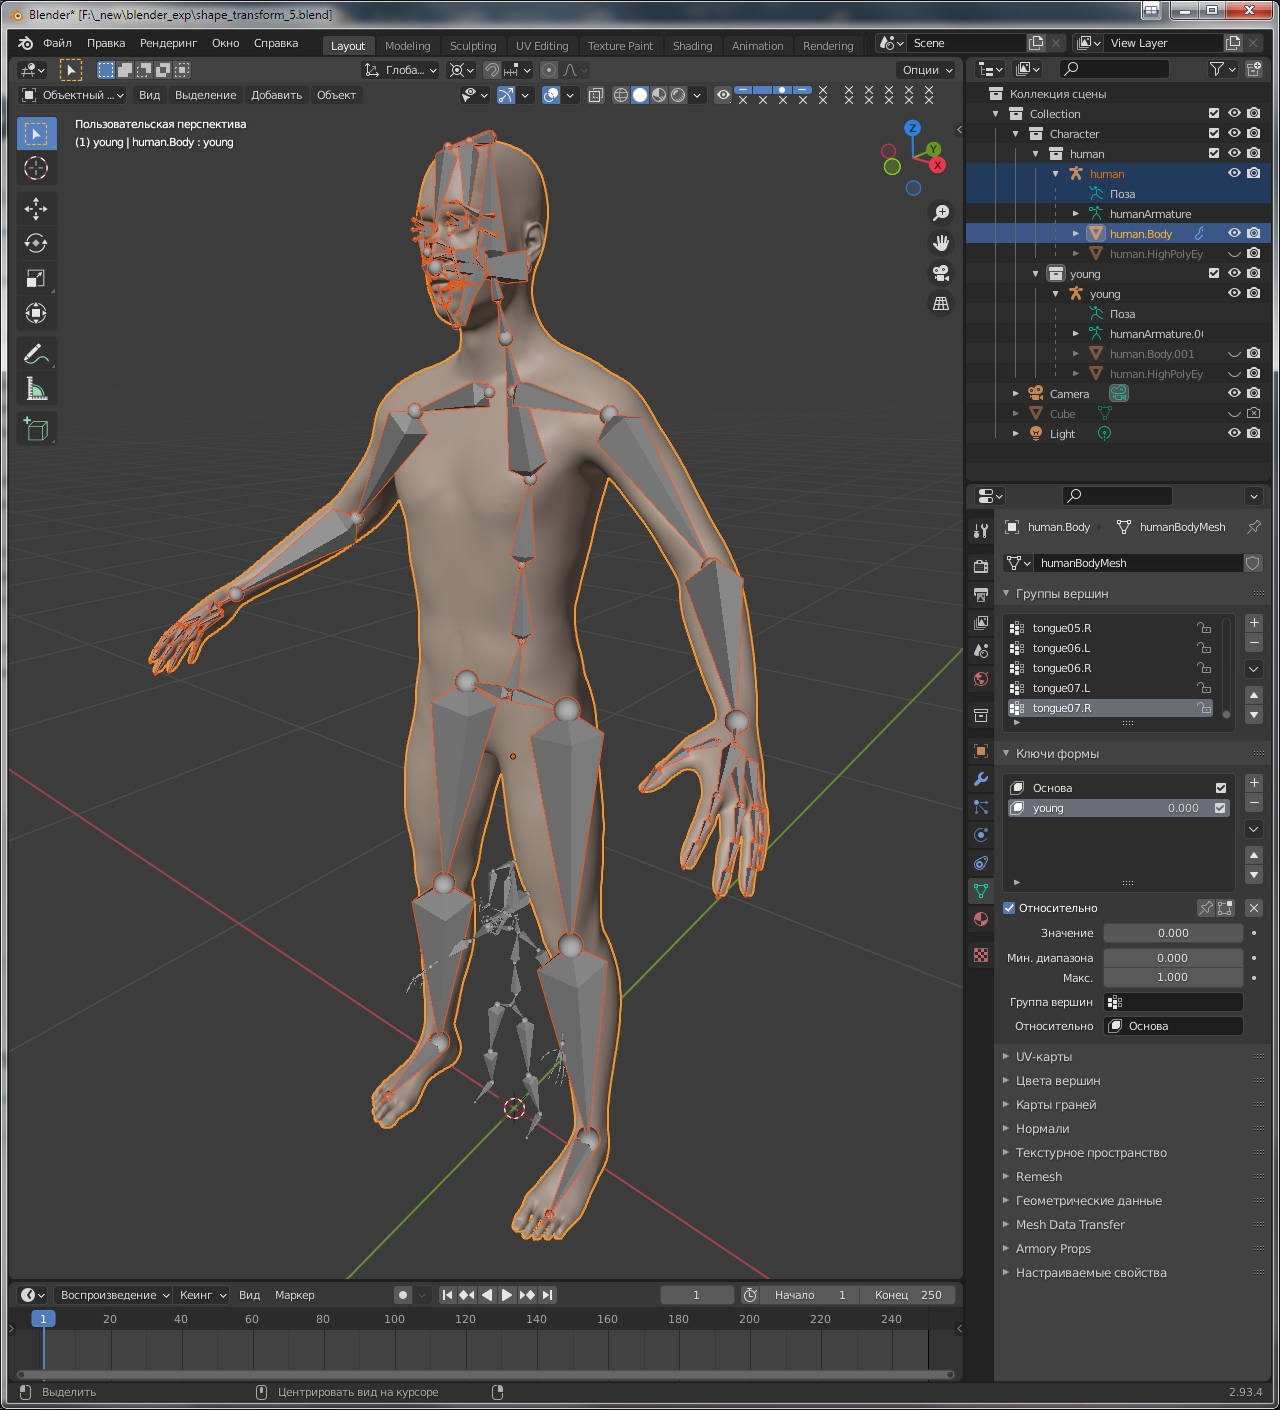Image resolution: width=1280 pixels, height=1410 pixels.
Task: Expand the Camera item in outliner
Action: click(1016, 394)
